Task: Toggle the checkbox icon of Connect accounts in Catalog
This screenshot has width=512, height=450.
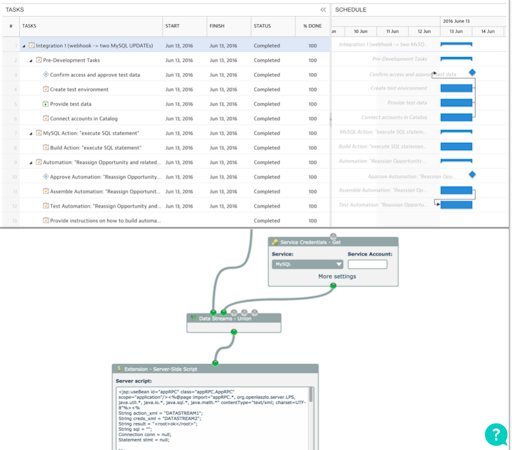Action: 46,118
